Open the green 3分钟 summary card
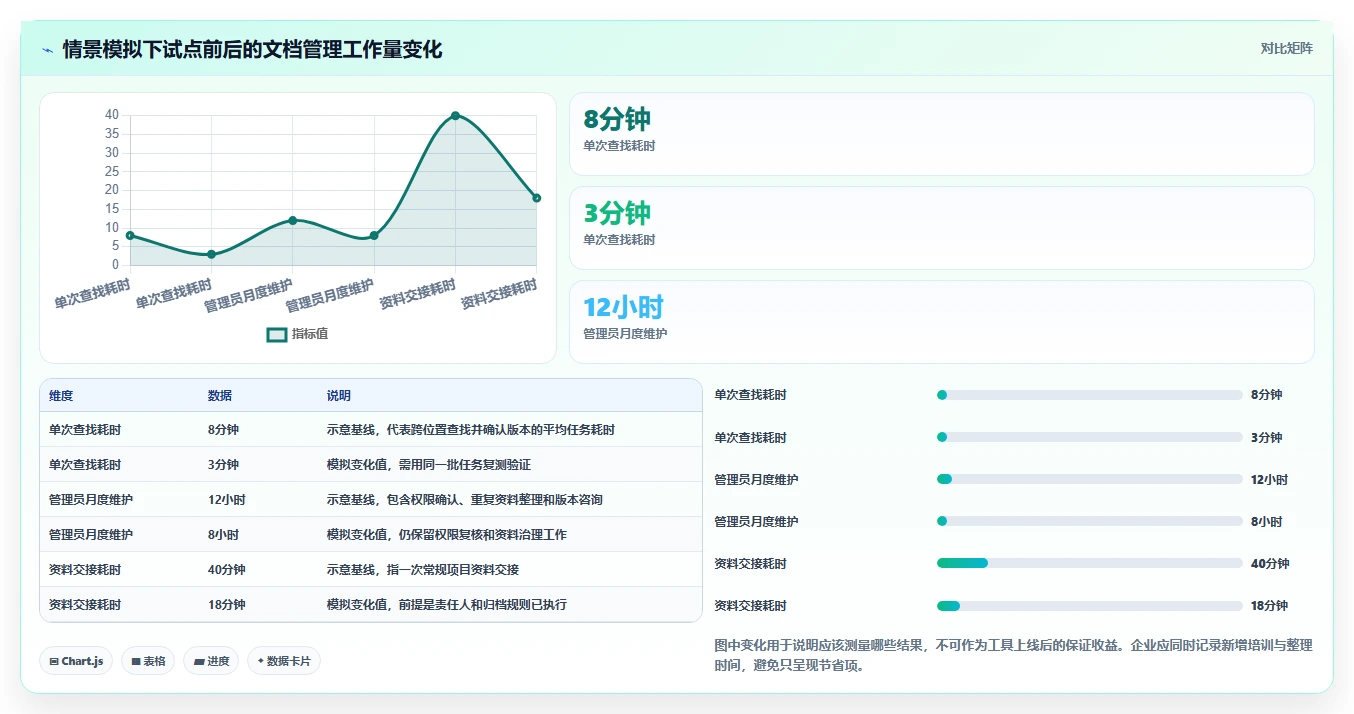This screenshot has width=1354, height=714. point(941,228)
